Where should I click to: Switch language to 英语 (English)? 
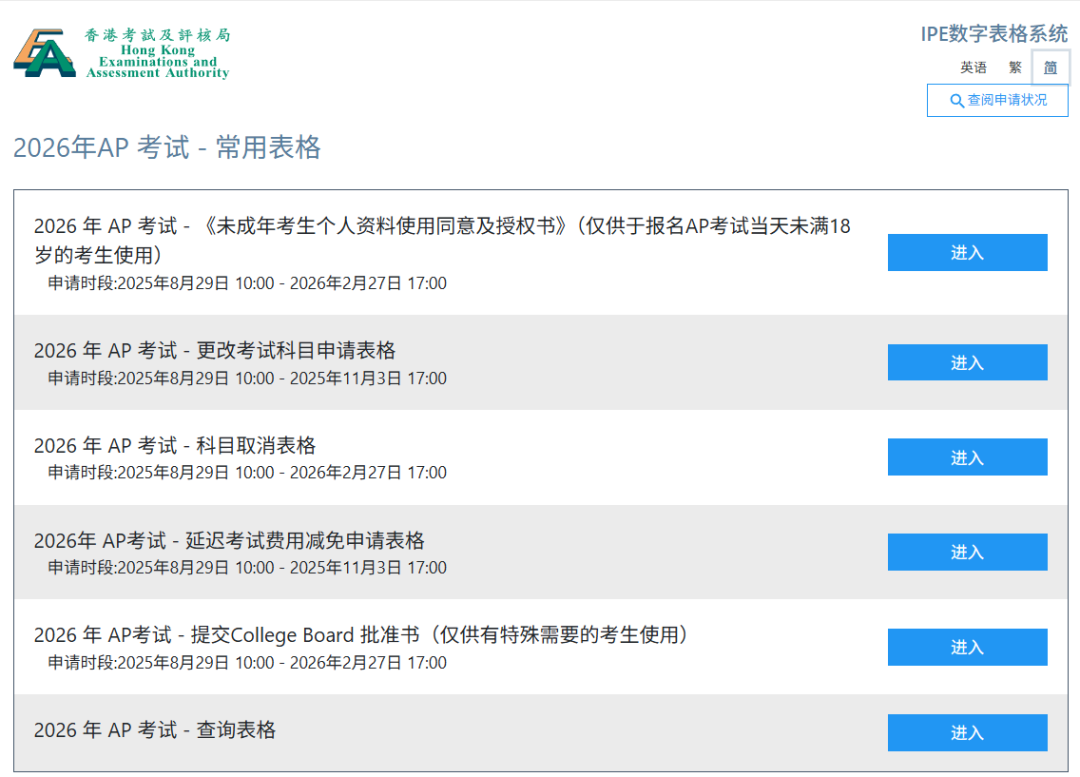click(971, 67)
